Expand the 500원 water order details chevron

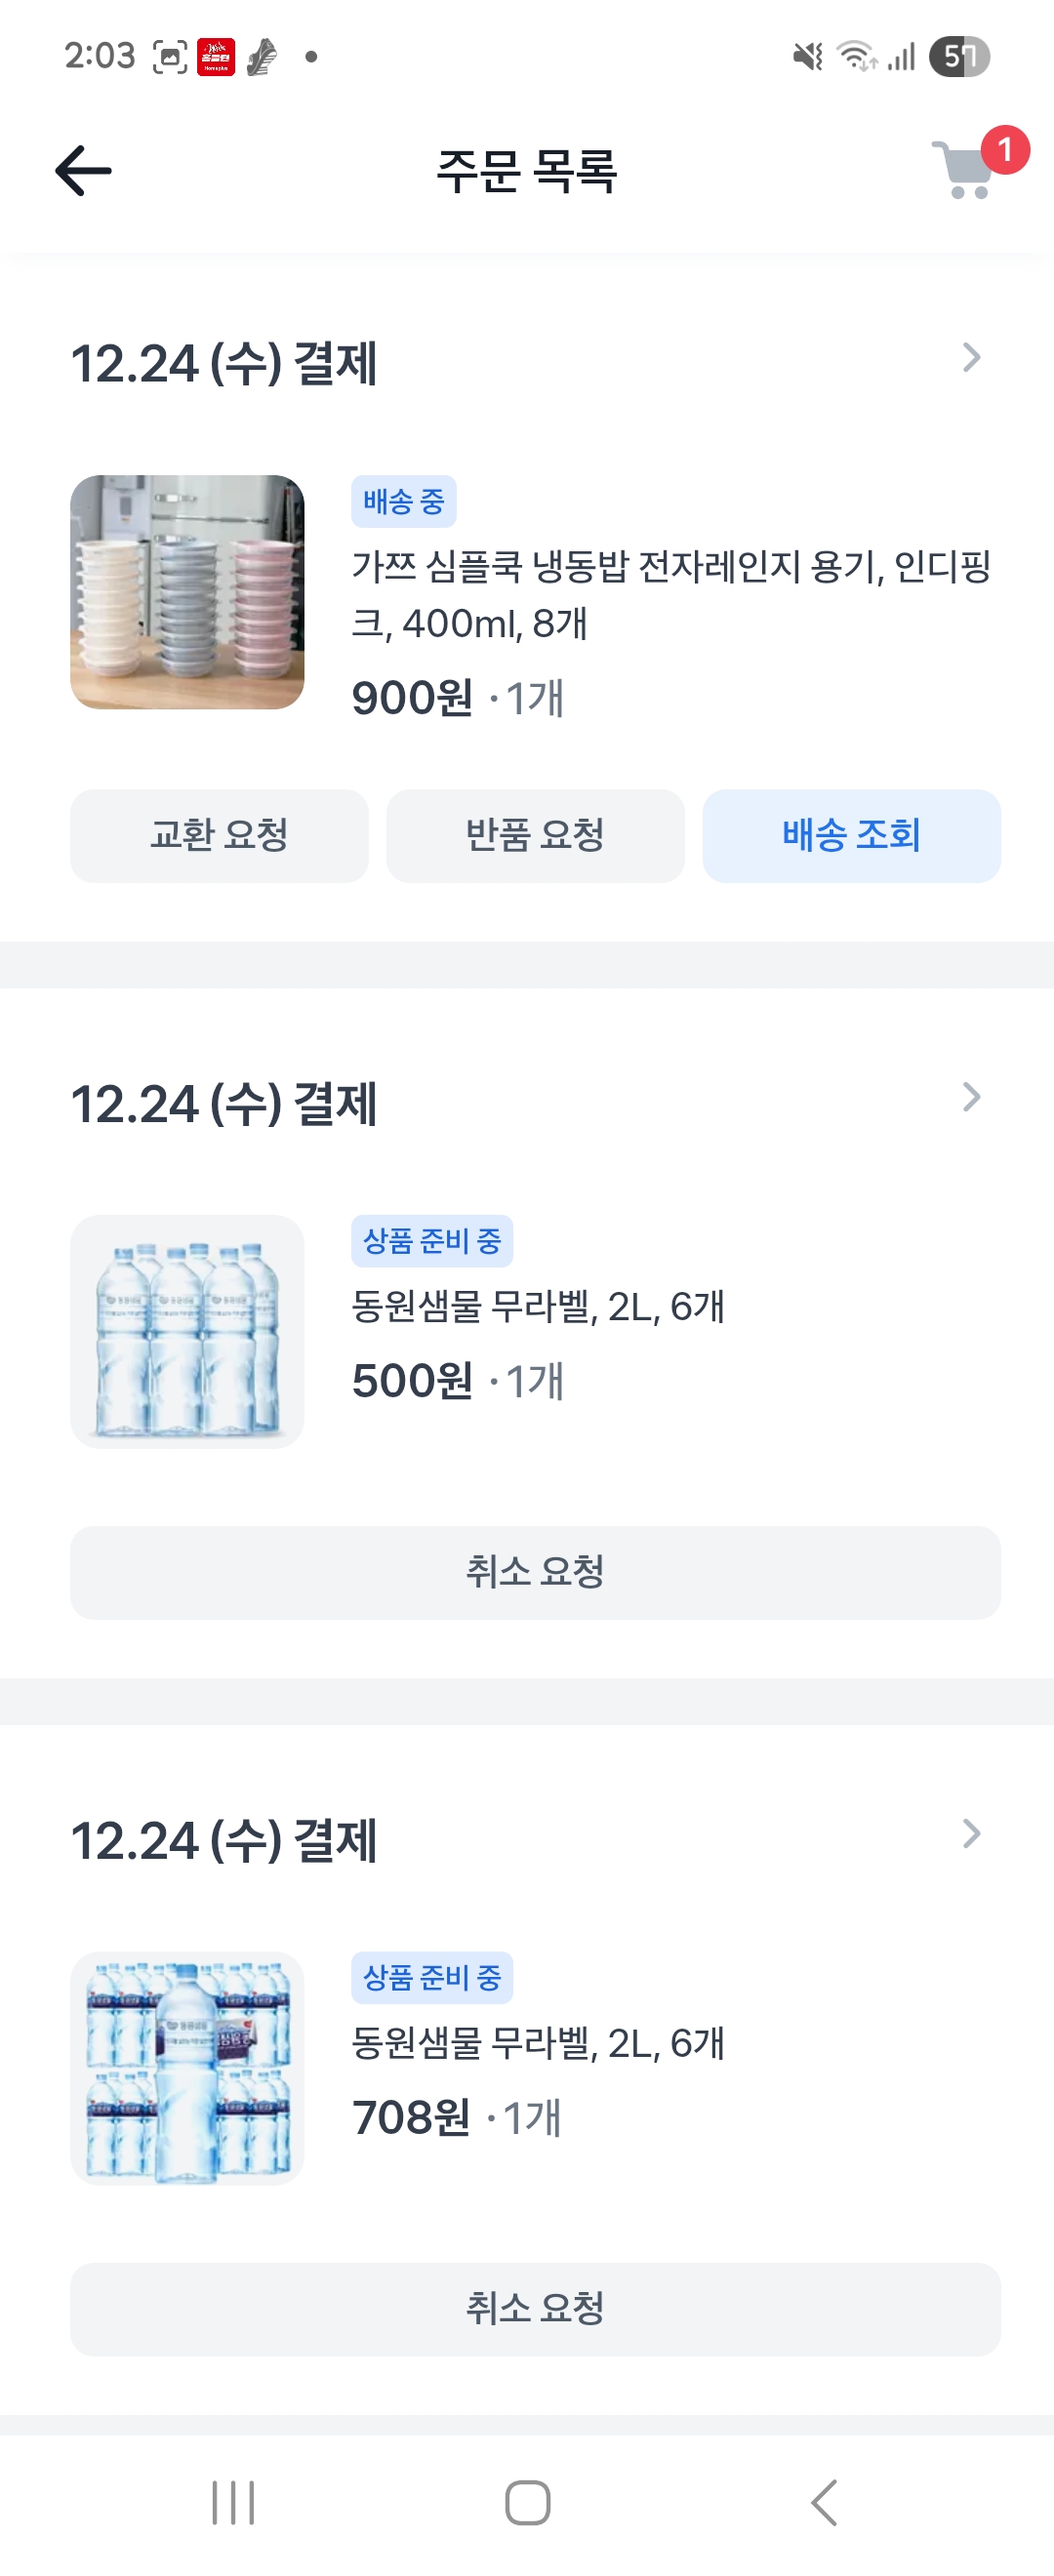(970, 1097)
